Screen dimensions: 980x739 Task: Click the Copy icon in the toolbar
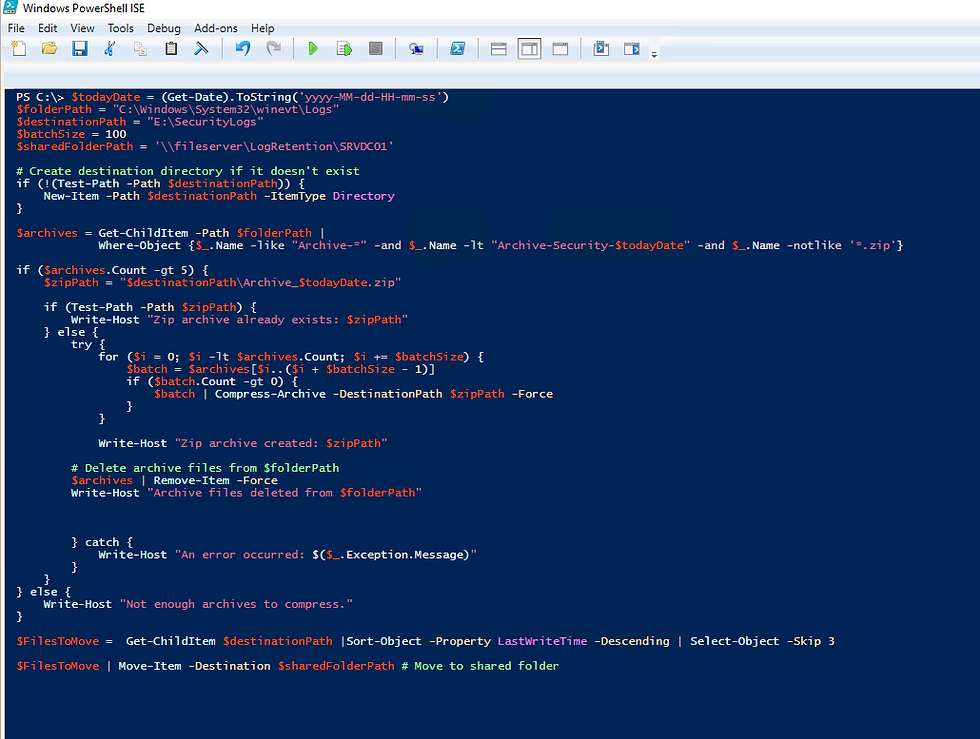[140, 49]
